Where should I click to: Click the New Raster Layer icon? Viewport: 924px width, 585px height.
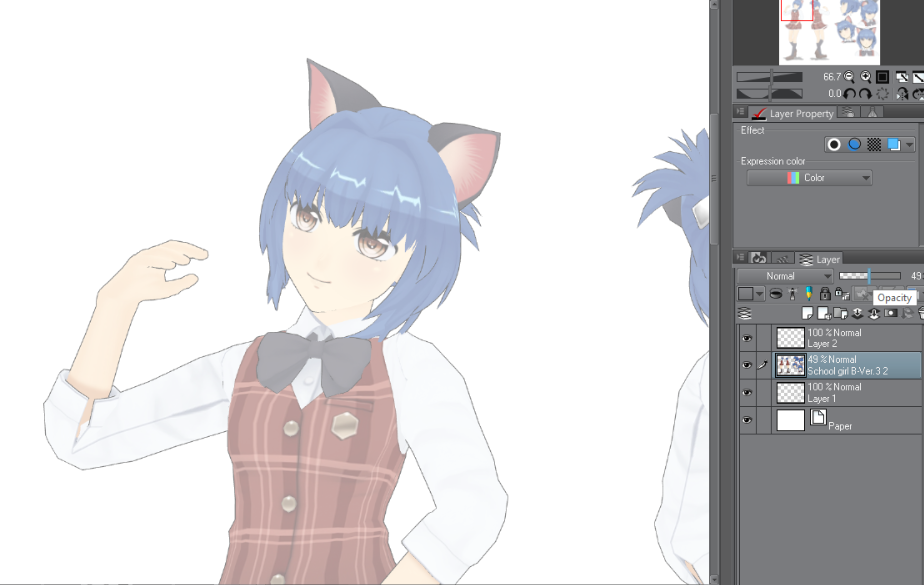[x=807, y=313]
